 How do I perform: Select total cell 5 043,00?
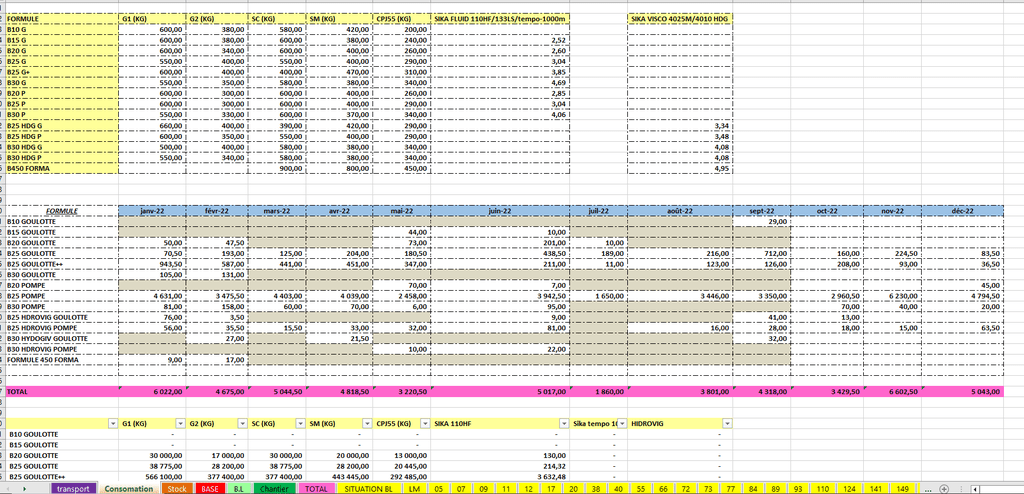pos(963,392)
